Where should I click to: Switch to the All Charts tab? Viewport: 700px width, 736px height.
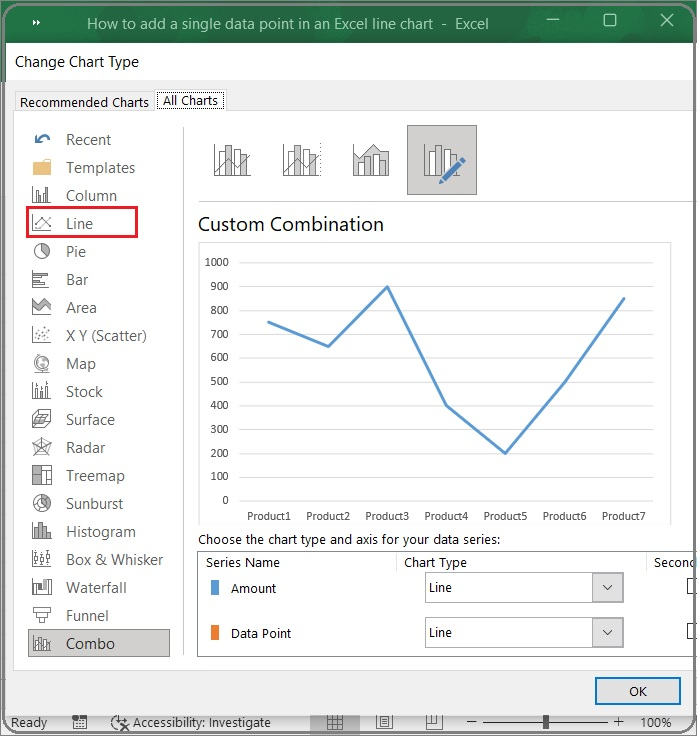tap(190, 100)
